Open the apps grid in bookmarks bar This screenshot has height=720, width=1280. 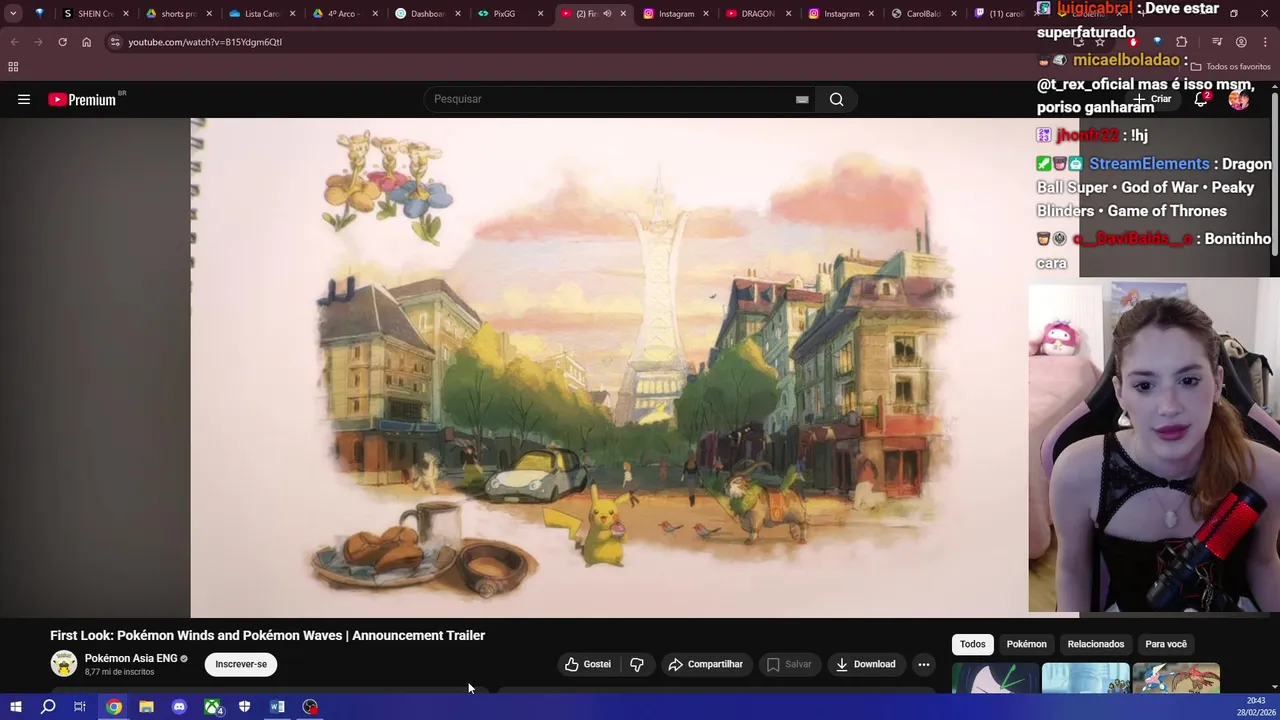(x=13, y=67)
